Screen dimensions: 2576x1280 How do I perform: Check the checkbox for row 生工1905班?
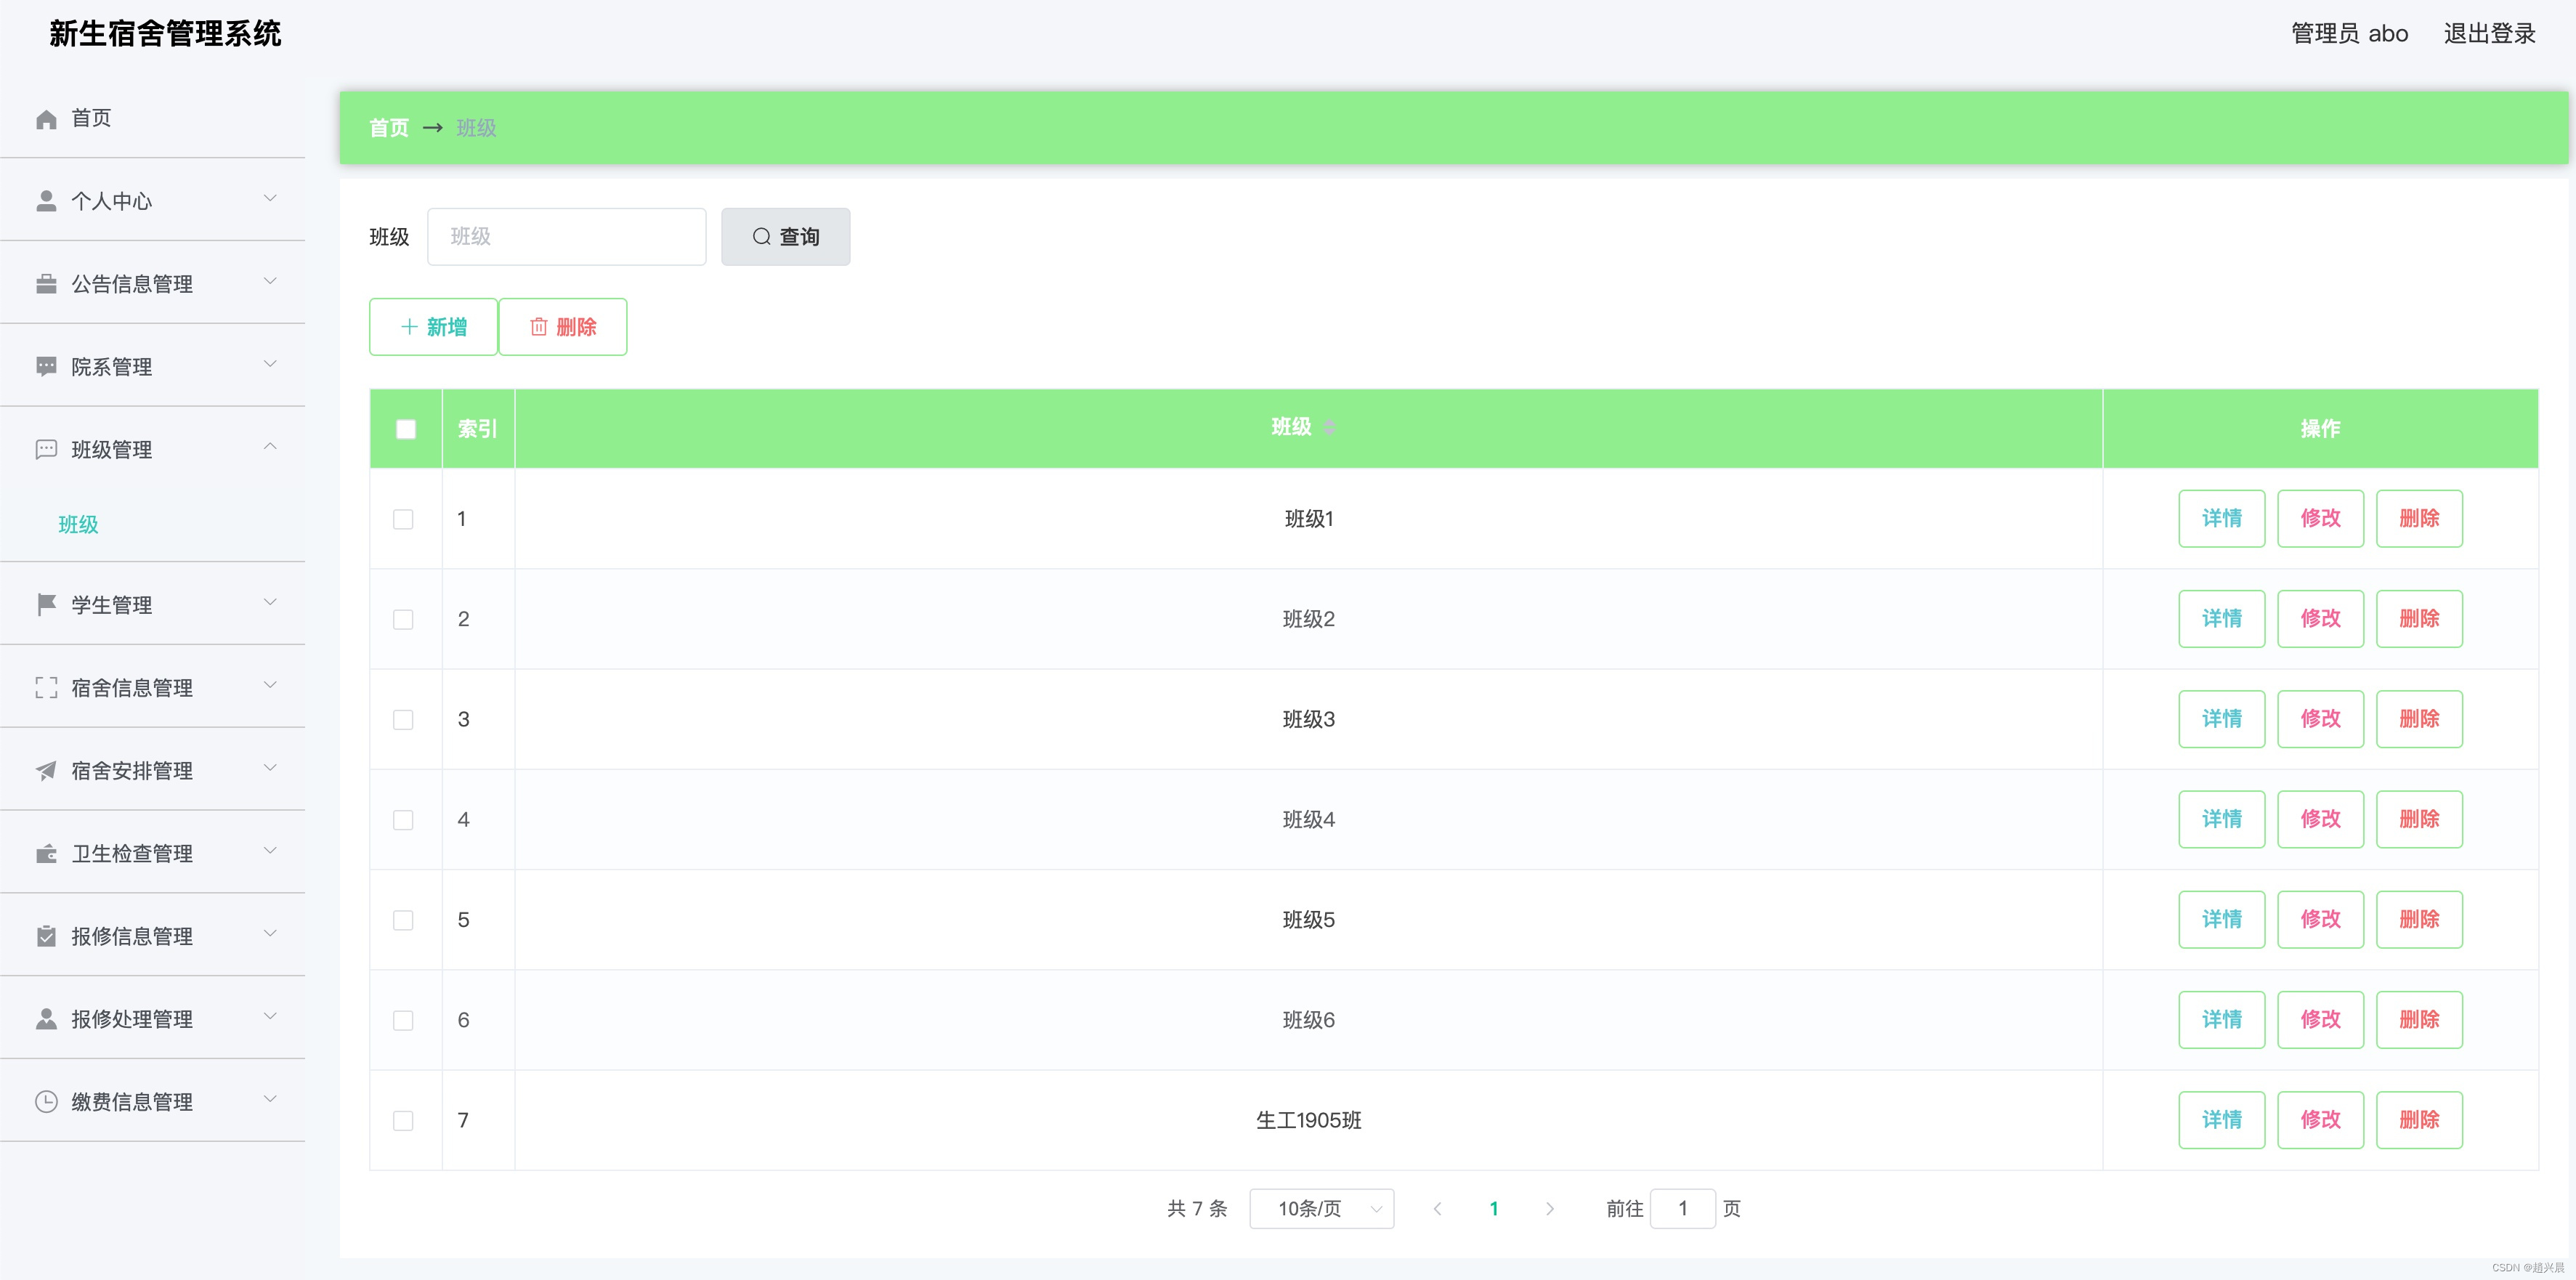[403, 1120]
